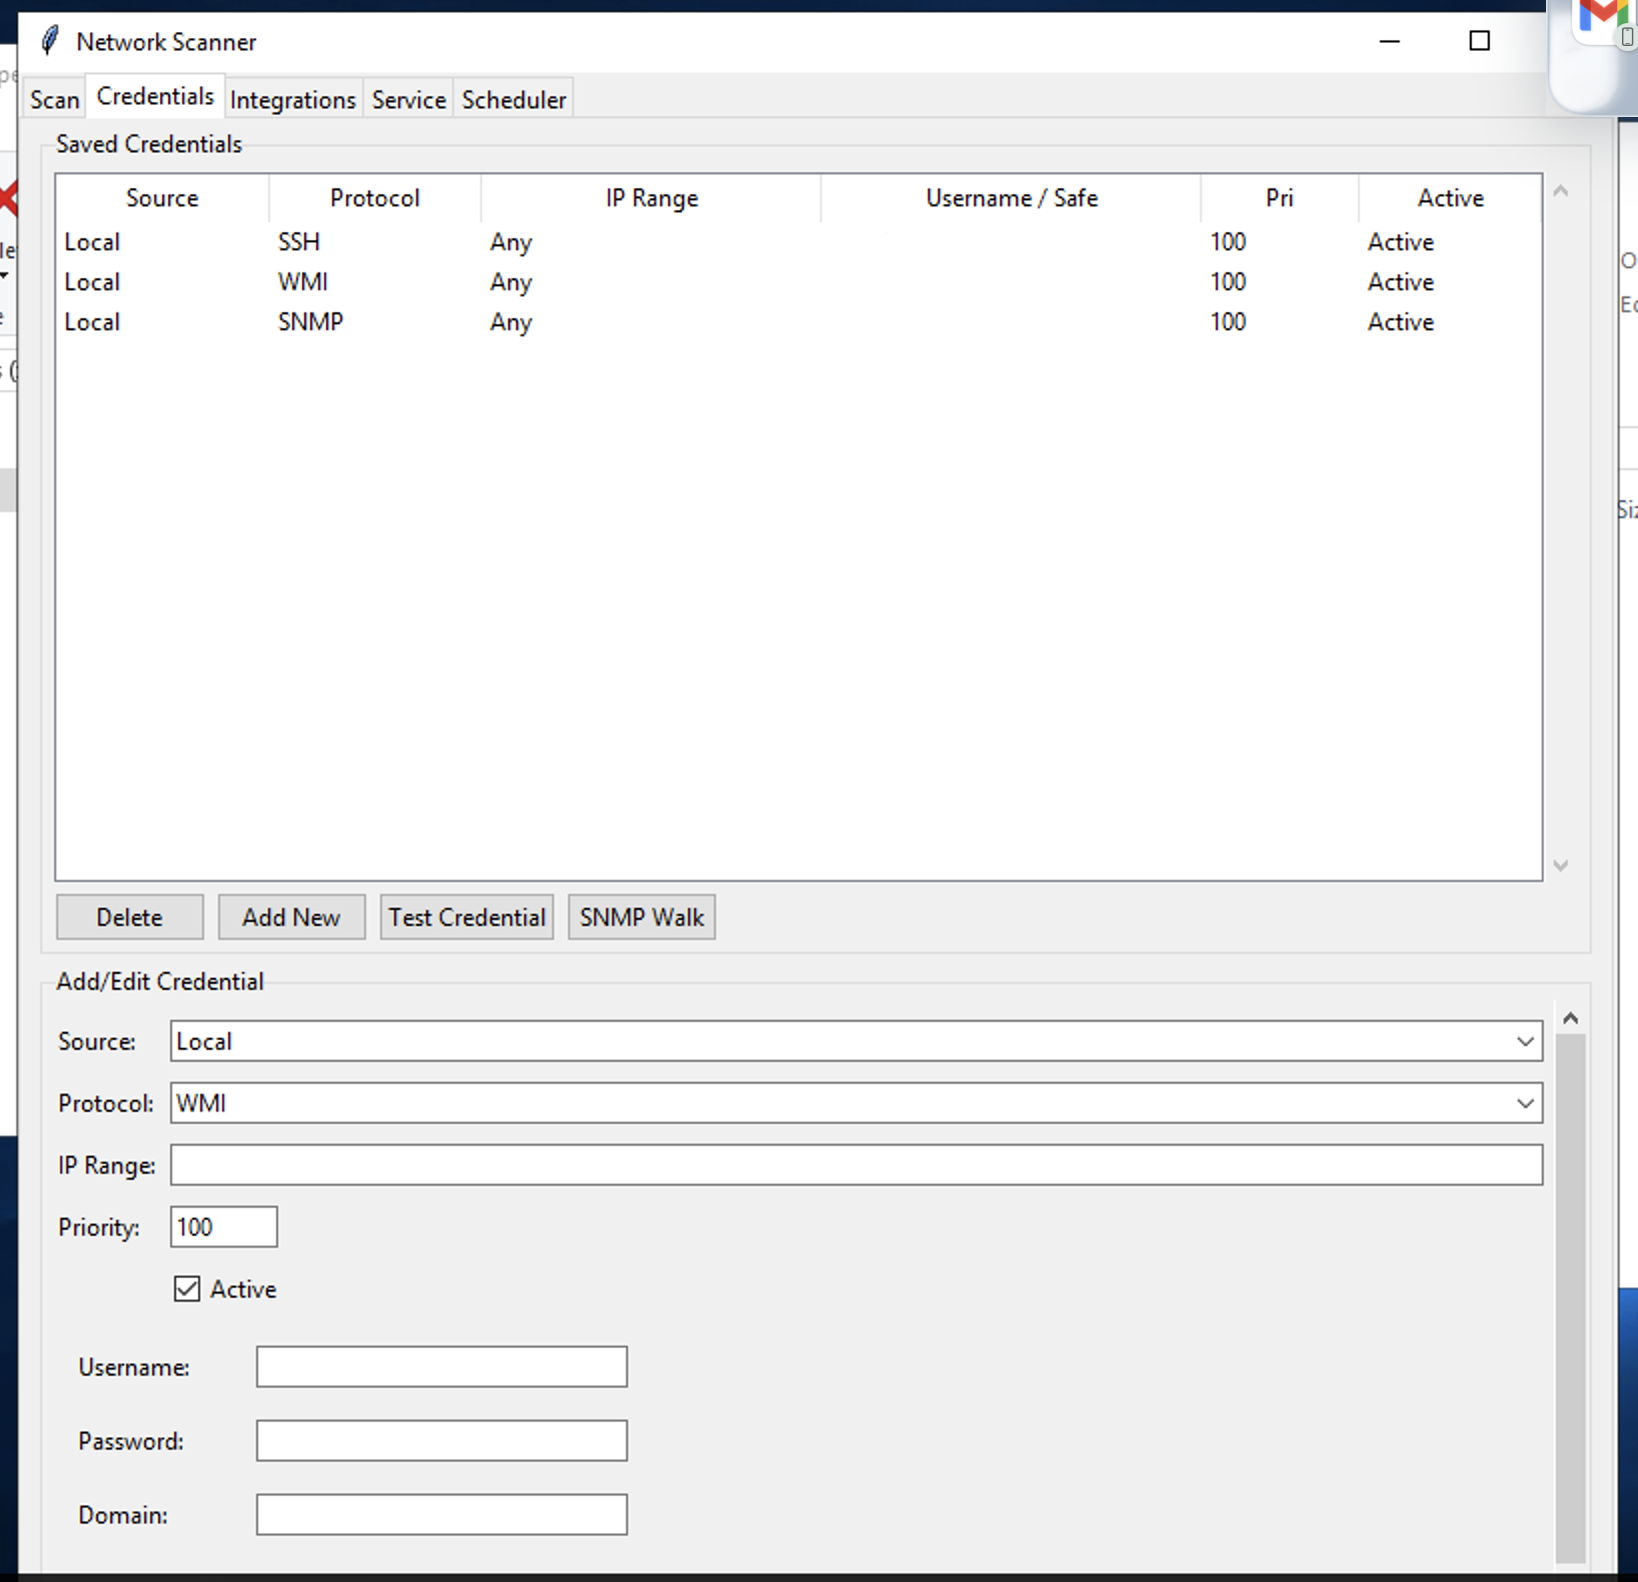Click Add New to create a credential
This screenshot has height=1582, width=1638.
click(291, 917)
